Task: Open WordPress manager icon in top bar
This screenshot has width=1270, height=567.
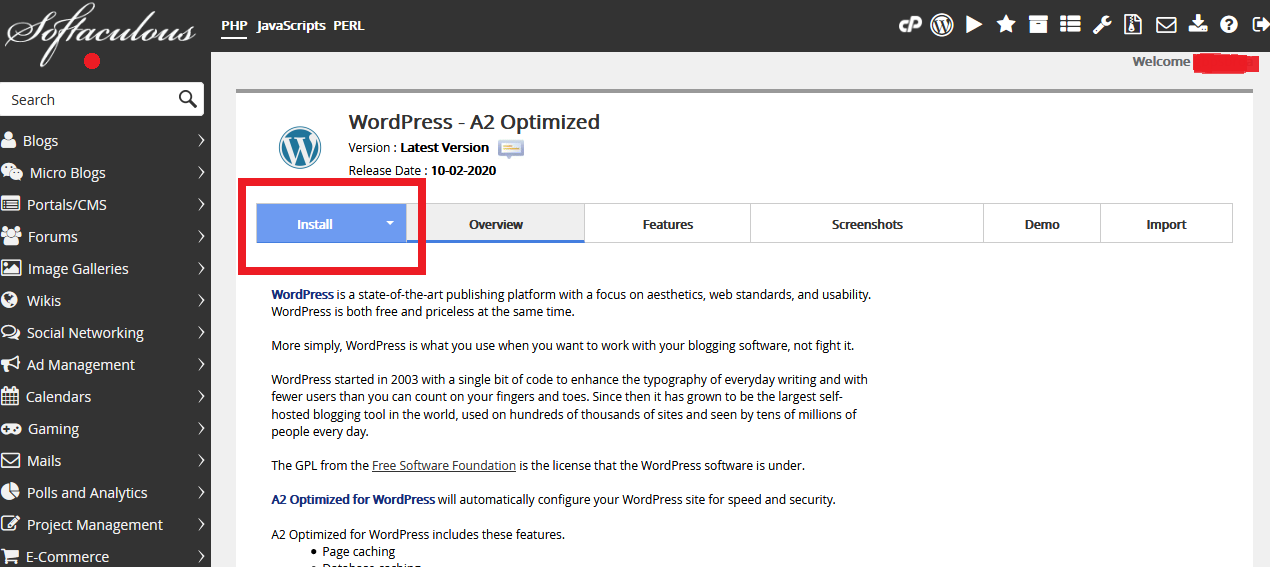Action: (x=942, y=25)
